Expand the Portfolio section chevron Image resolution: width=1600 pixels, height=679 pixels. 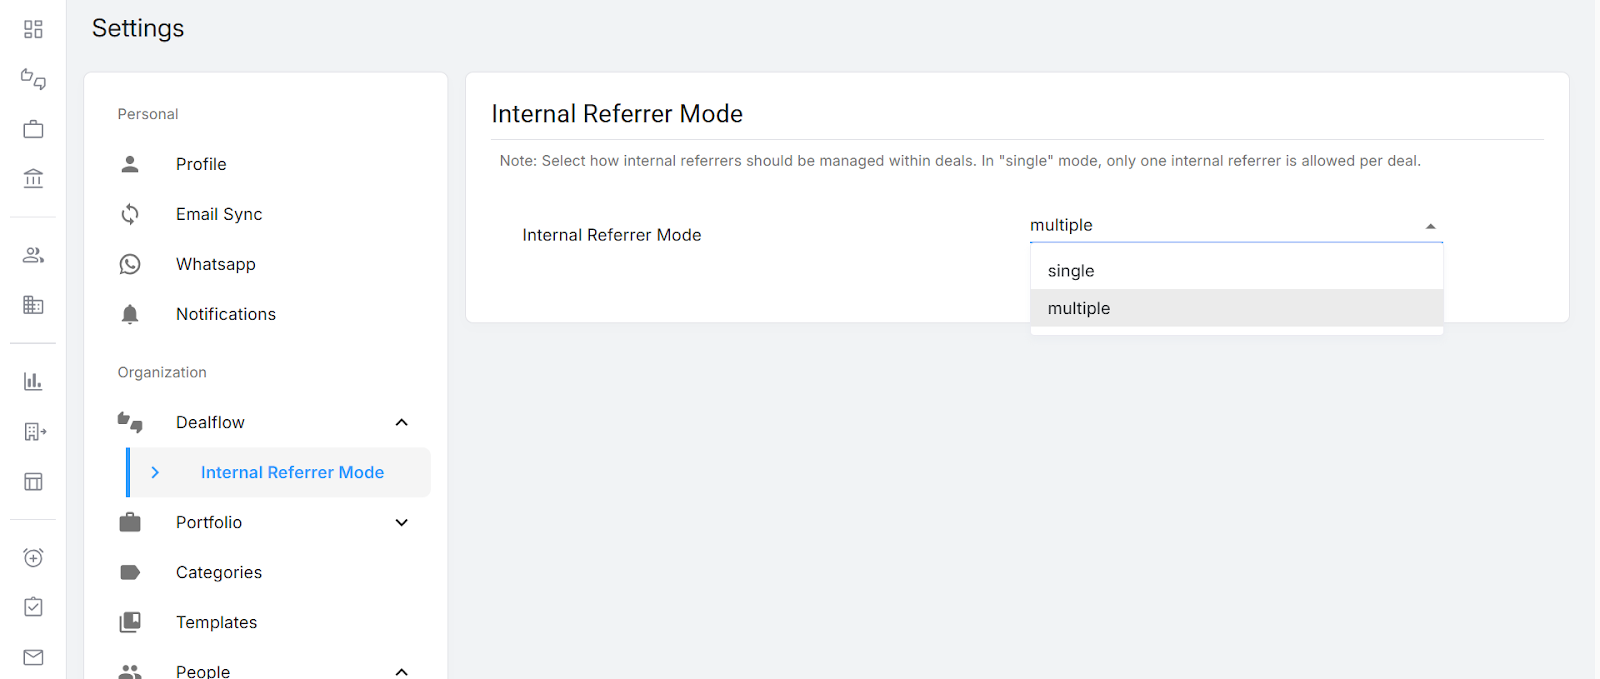402,522
